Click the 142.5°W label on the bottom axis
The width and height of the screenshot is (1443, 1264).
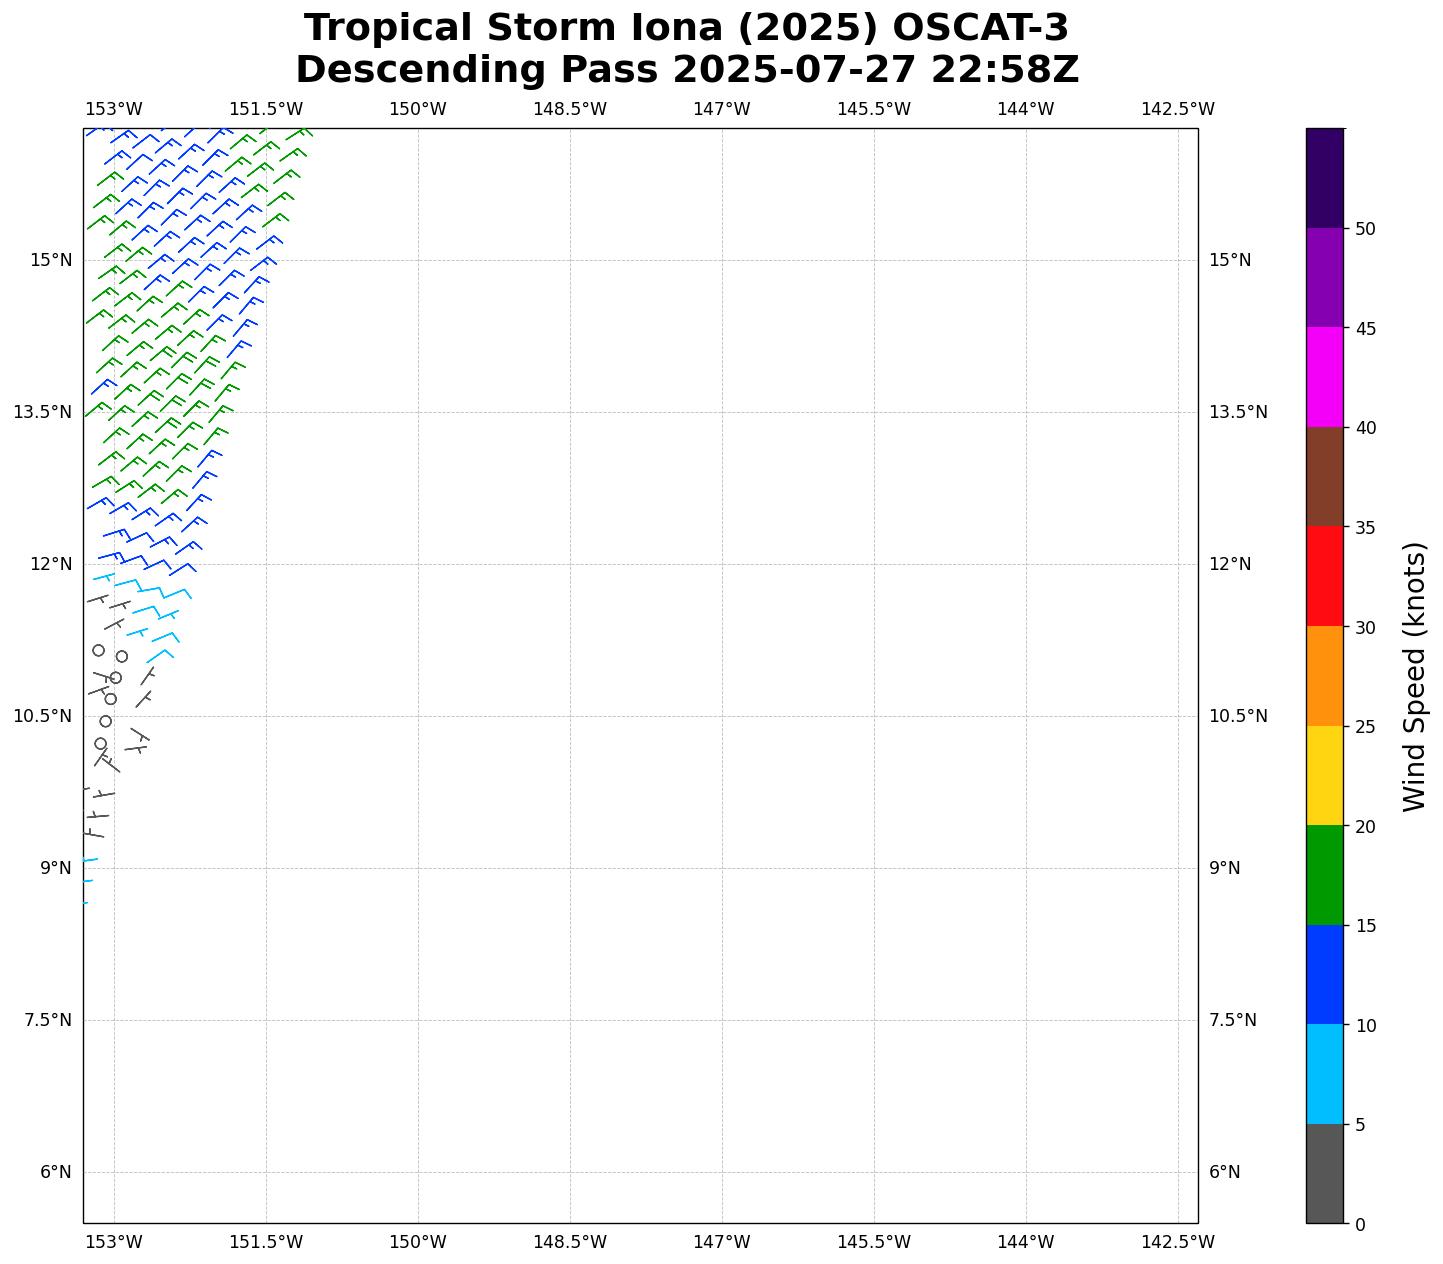1177,1242
